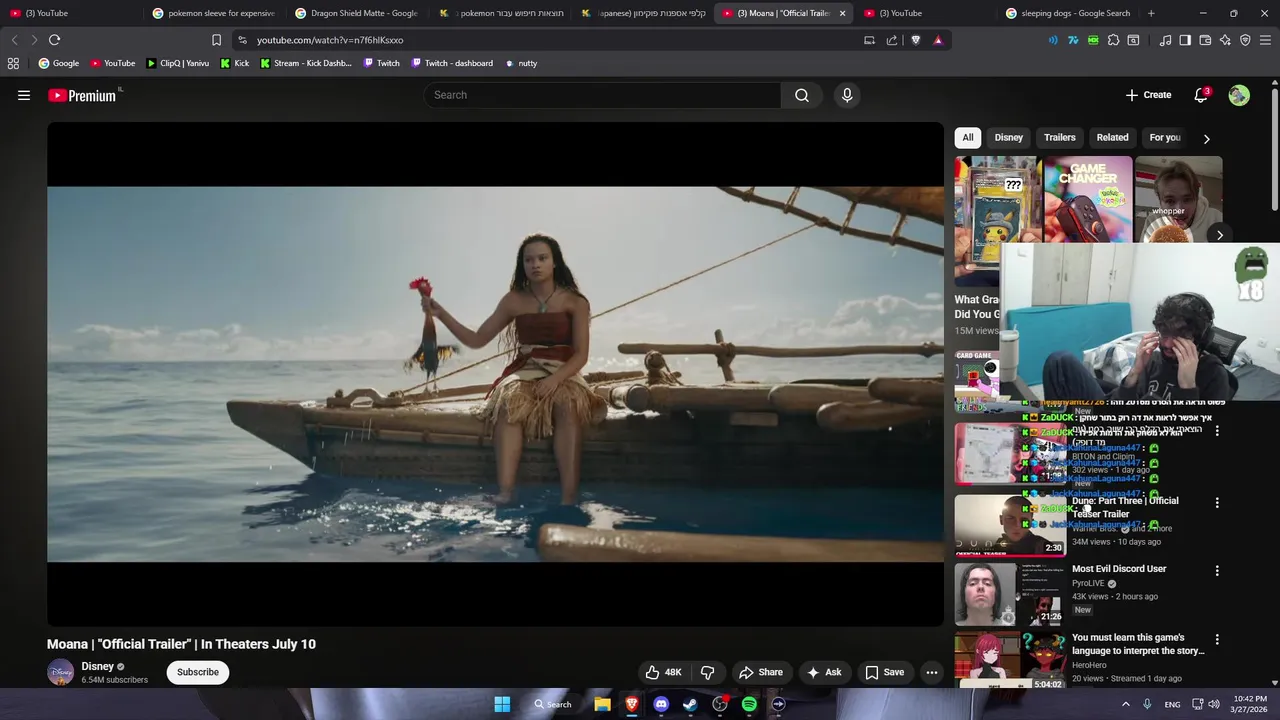Open the music note playlist icon in toolbar
The image size is (1280, 720).
tap(1165, 40)
